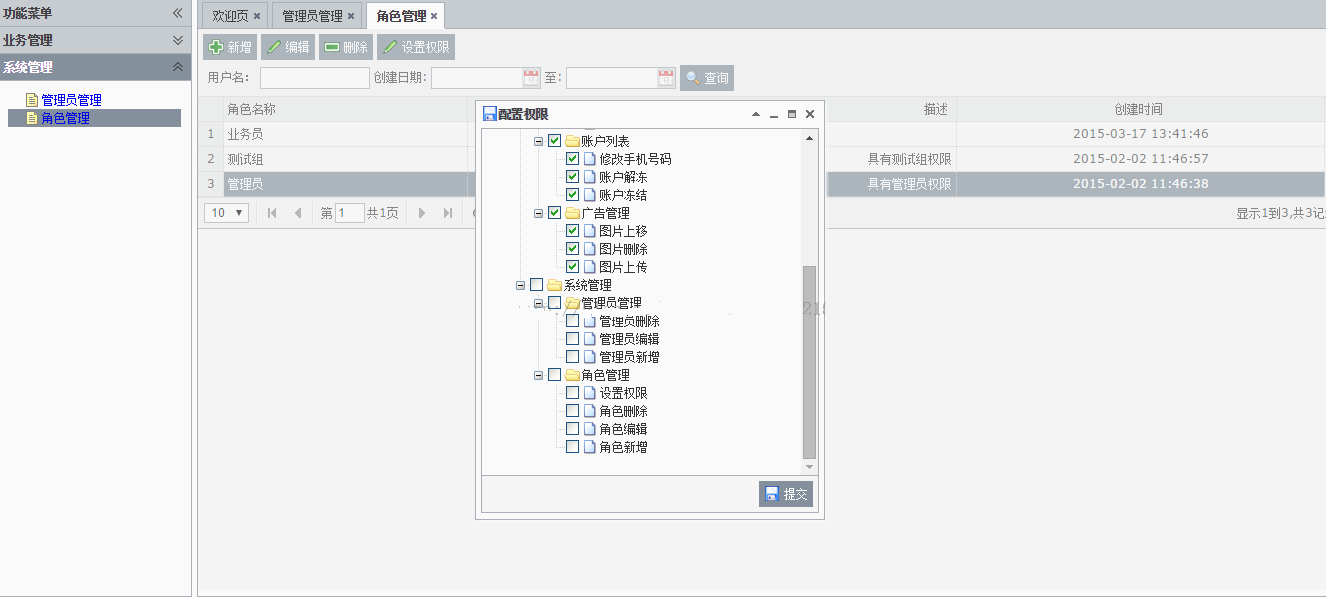Go to the next page
Screen dimensions: 1326x597
tap(422, 213)
